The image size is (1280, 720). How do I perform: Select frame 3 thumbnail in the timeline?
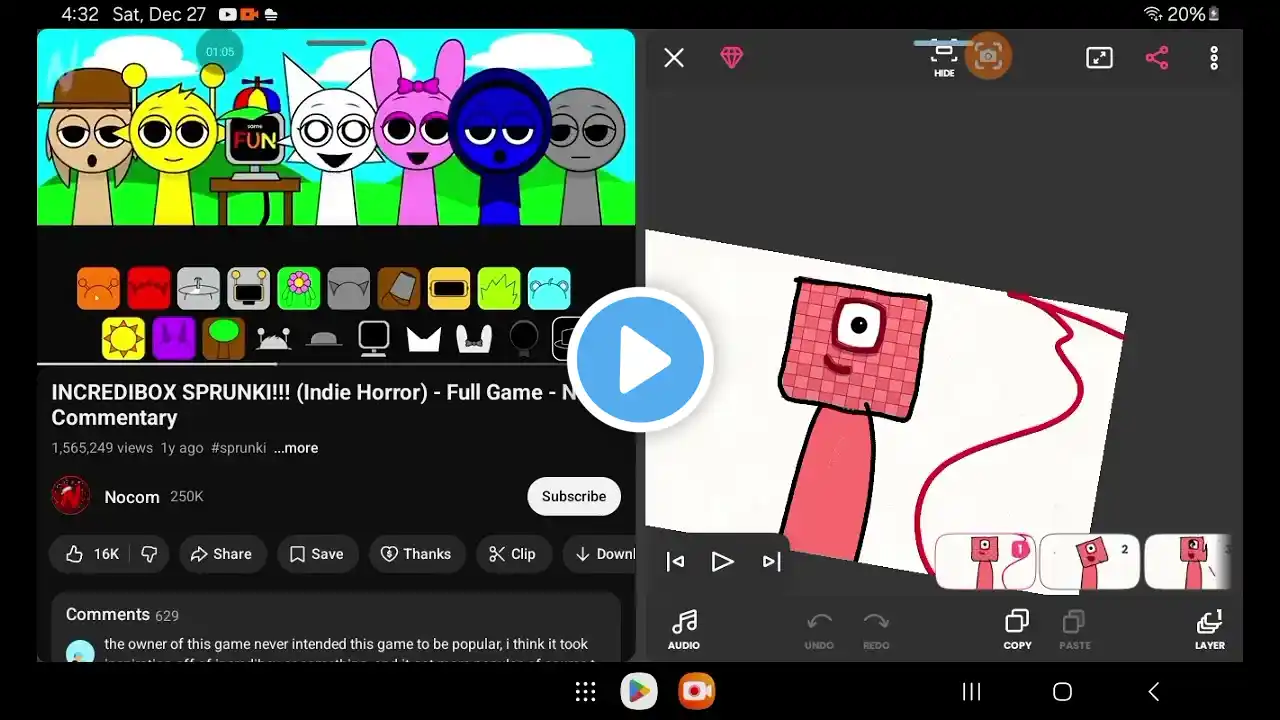[x=1188, y=562]
